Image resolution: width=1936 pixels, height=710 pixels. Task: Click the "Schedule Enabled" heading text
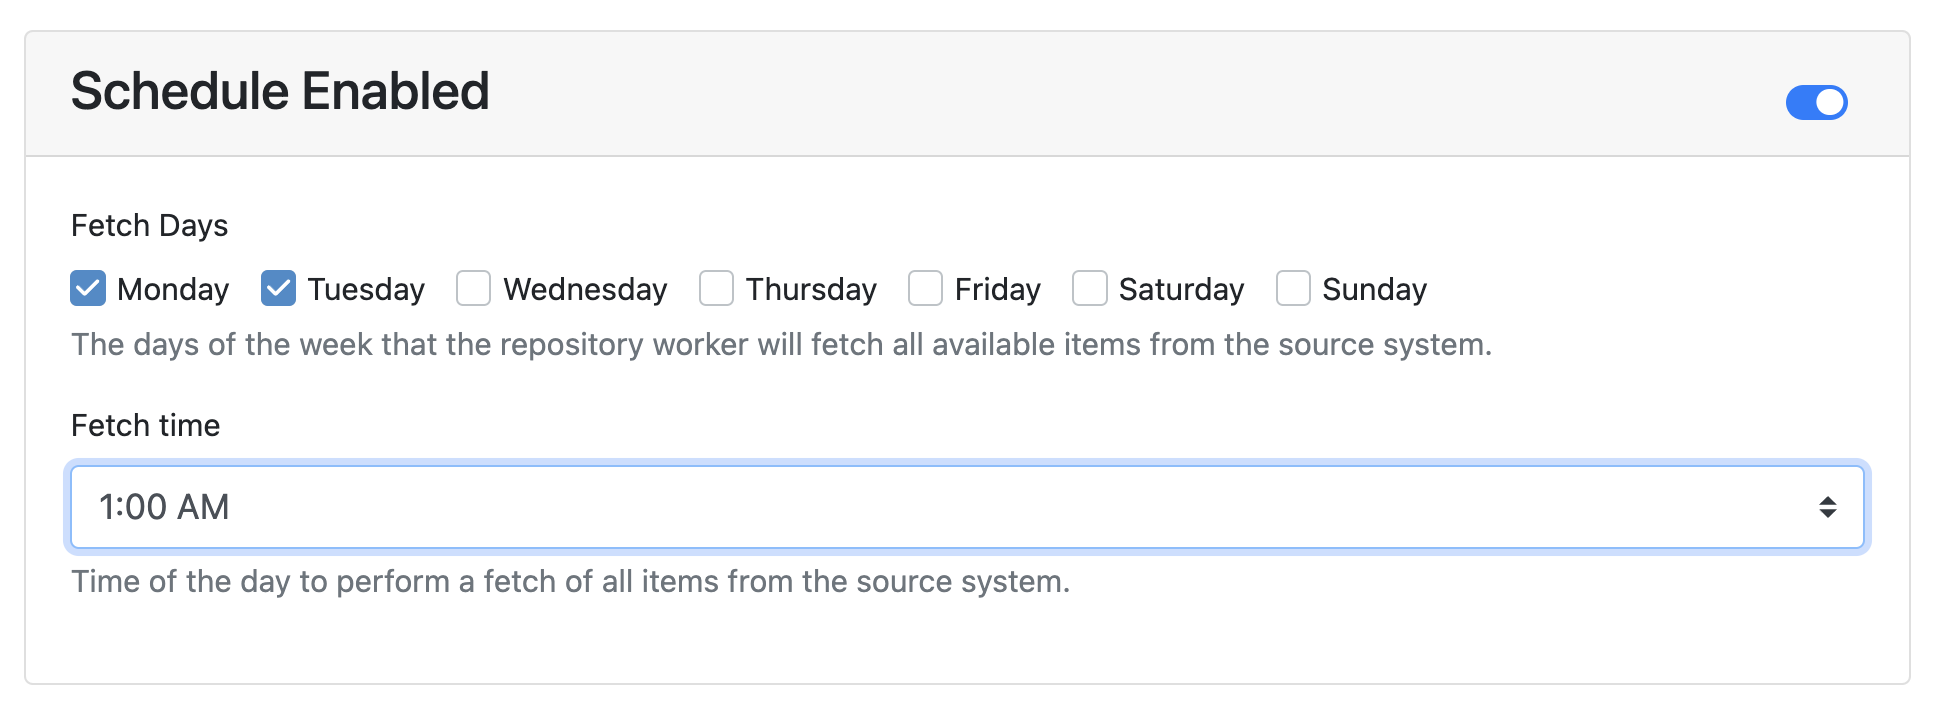click(280, 92)
